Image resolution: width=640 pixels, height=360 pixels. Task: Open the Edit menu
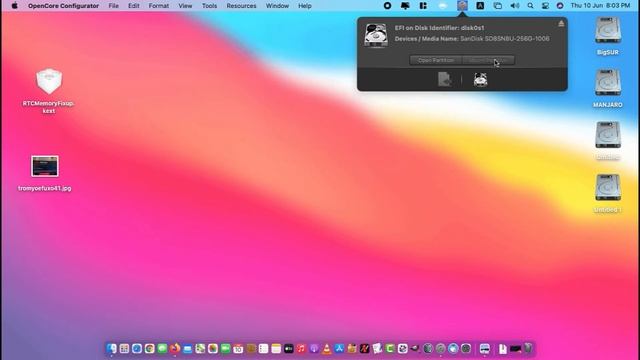click(133, 6)
